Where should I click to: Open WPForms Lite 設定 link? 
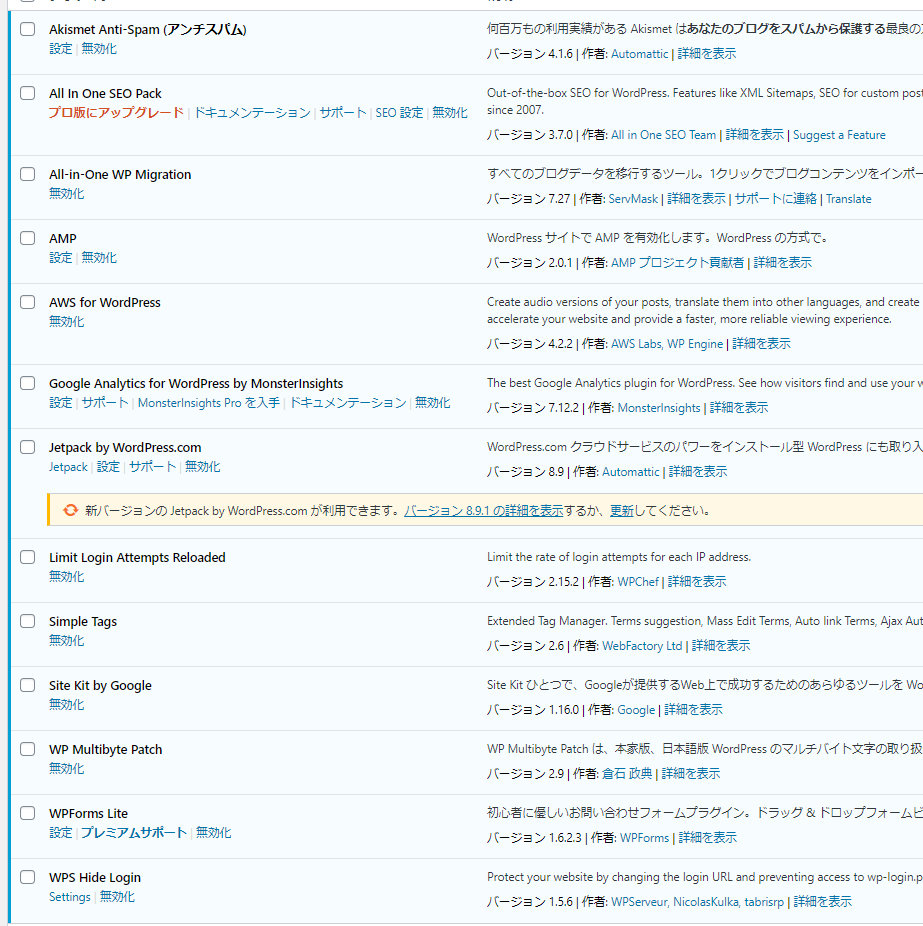(60, 833)
